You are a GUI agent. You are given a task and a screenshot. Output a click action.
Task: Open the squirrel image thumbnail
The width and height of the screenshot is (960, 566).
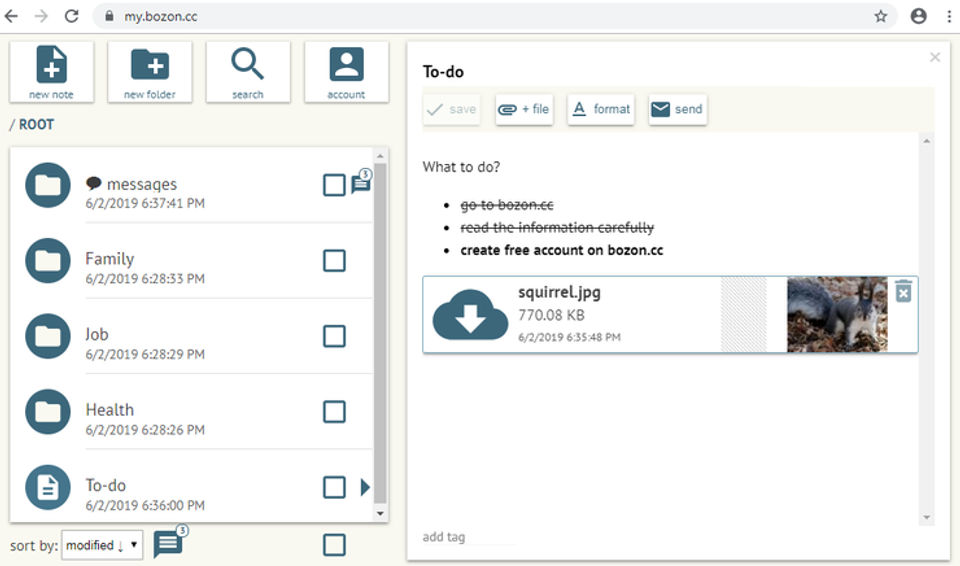point(836,314)
